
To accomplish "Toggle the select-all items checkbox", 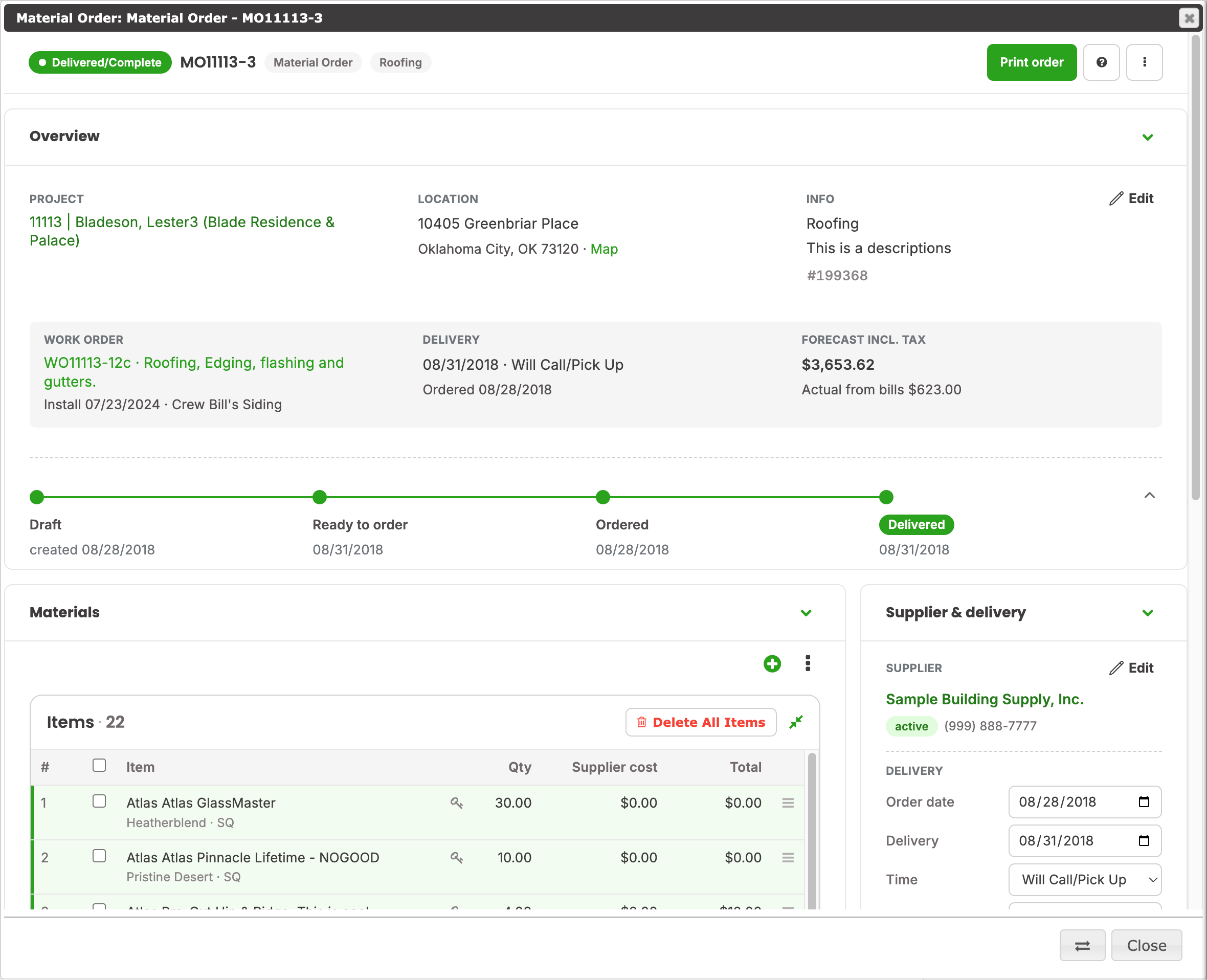I will click(x=99, y=766).
